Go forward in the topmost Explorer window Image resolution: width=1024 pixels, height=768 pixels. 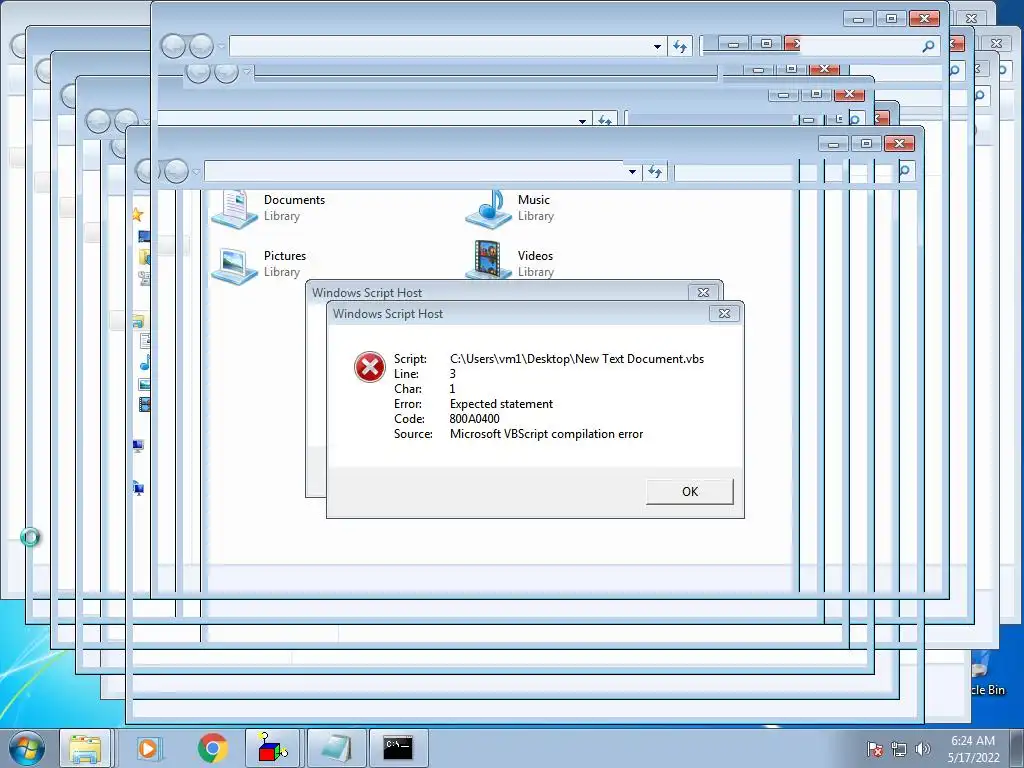point(201,46)
